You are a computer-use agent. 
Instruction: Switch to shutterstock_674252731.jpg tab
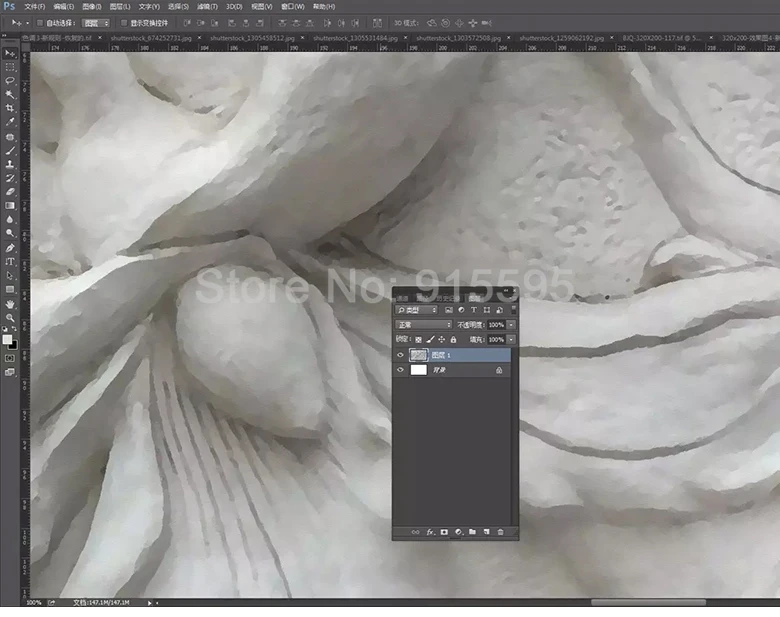point(151,38)
